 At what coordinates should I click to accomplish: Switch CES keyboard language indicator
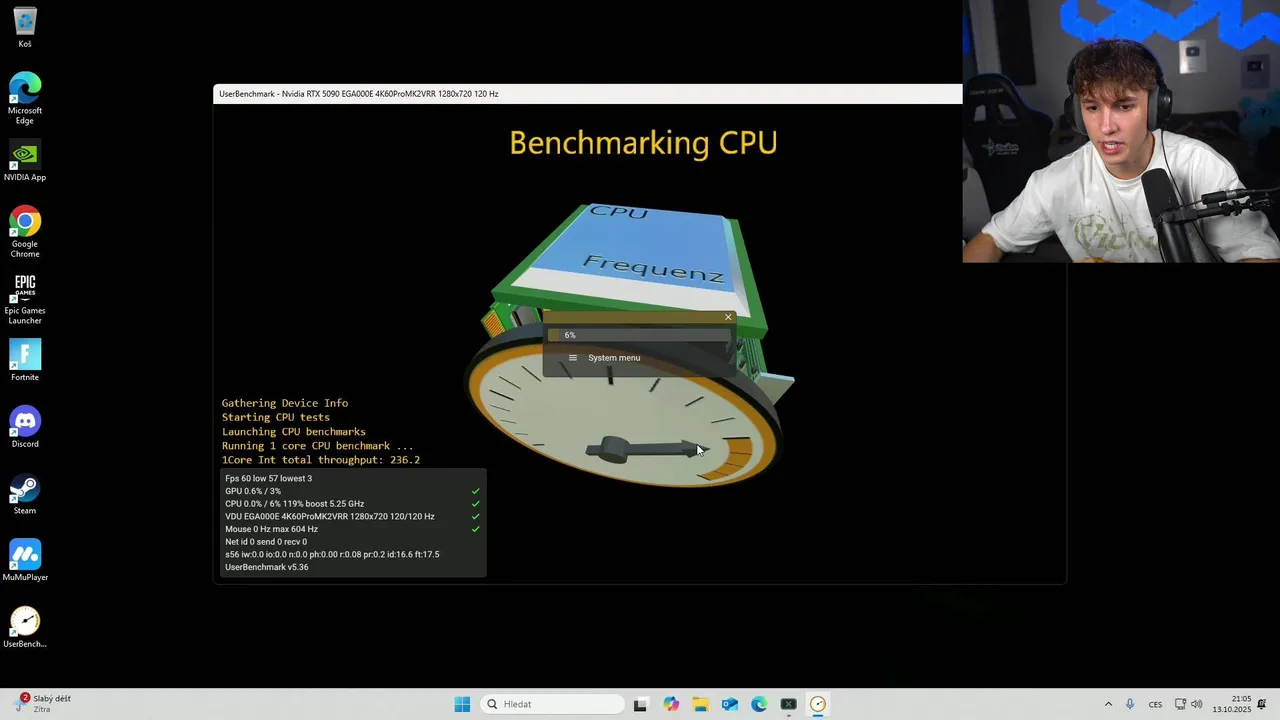coord(1155,704)
